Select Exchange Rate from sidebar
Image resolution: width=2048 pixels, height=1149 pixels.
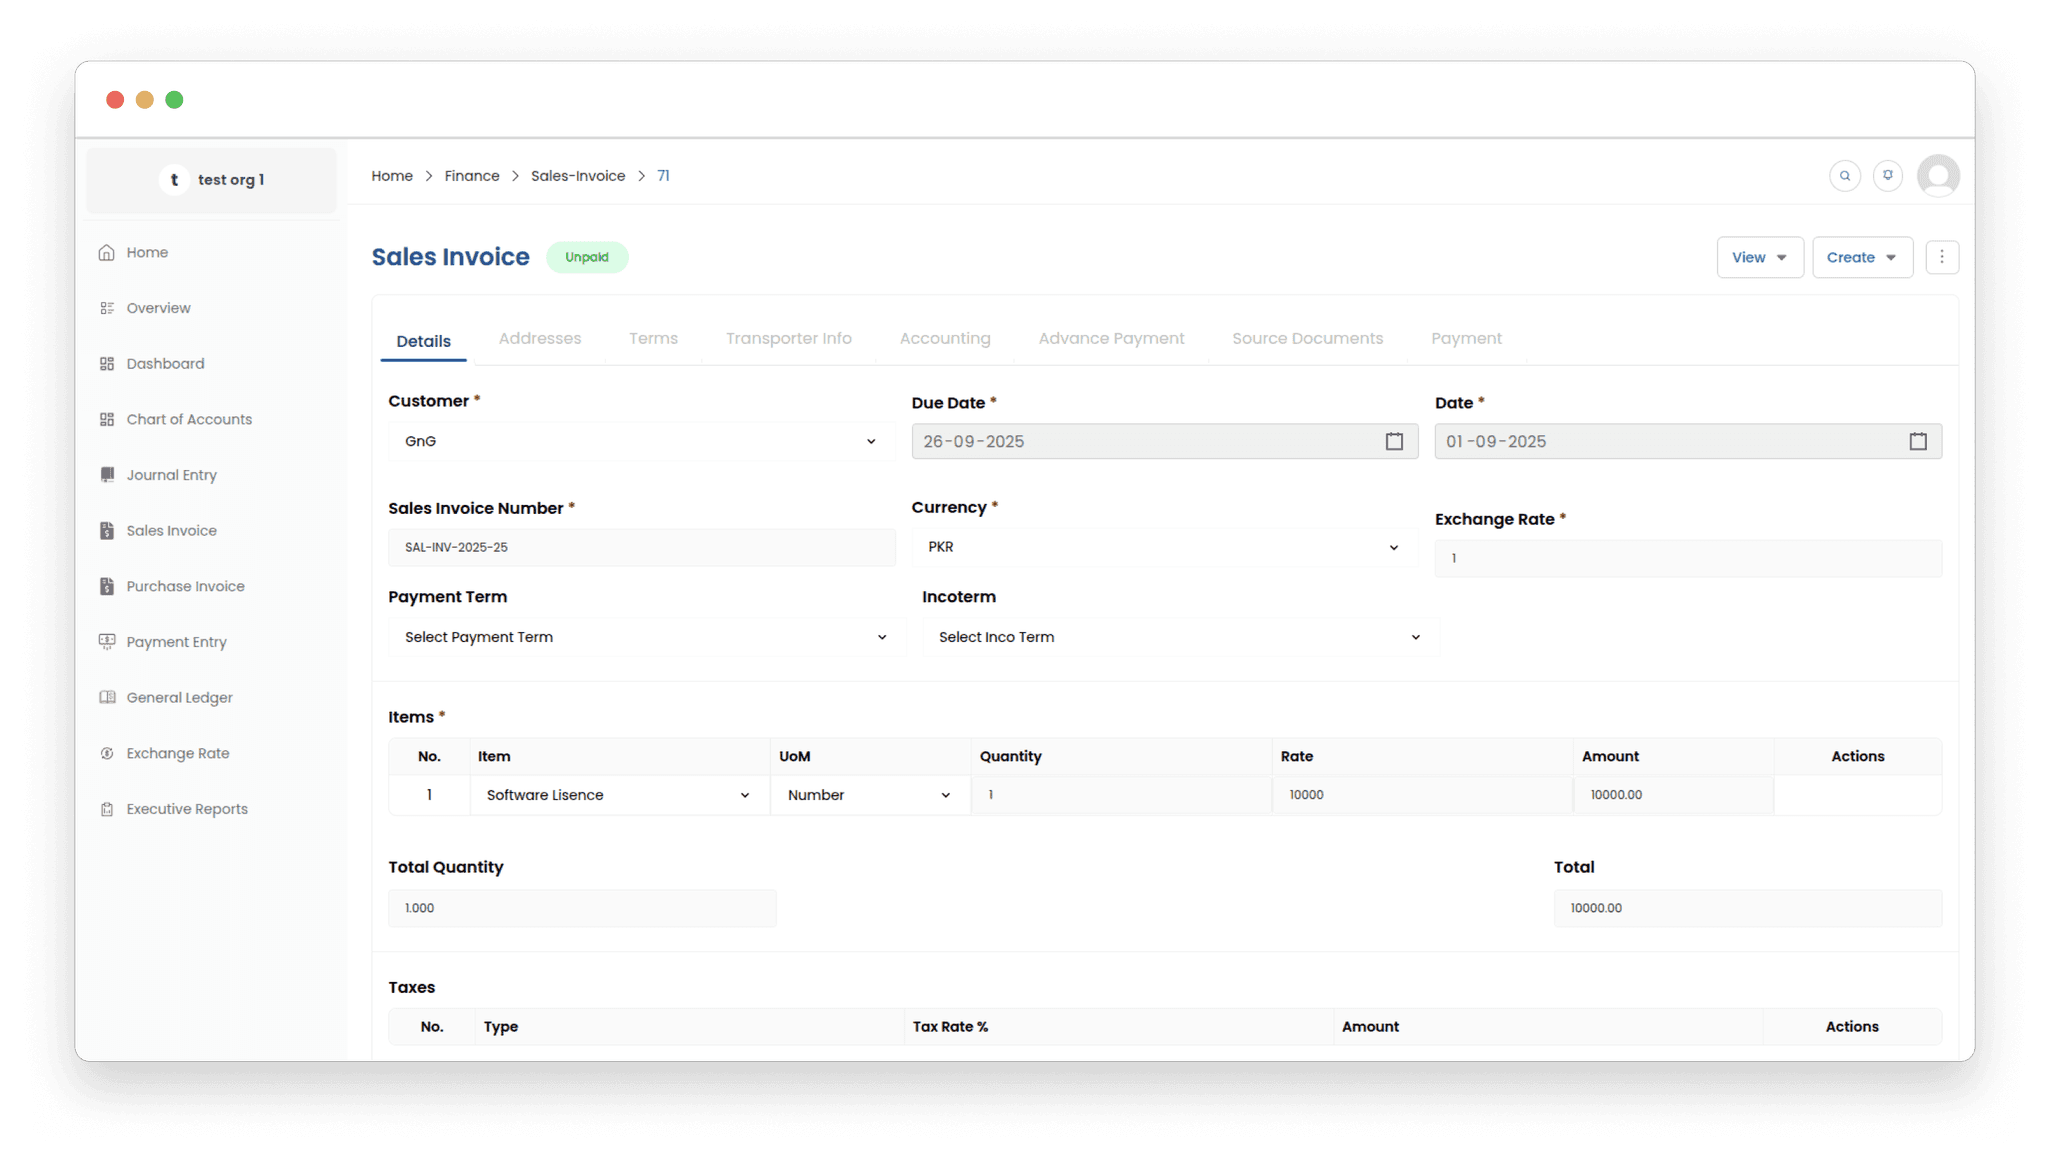pos(178,753)
